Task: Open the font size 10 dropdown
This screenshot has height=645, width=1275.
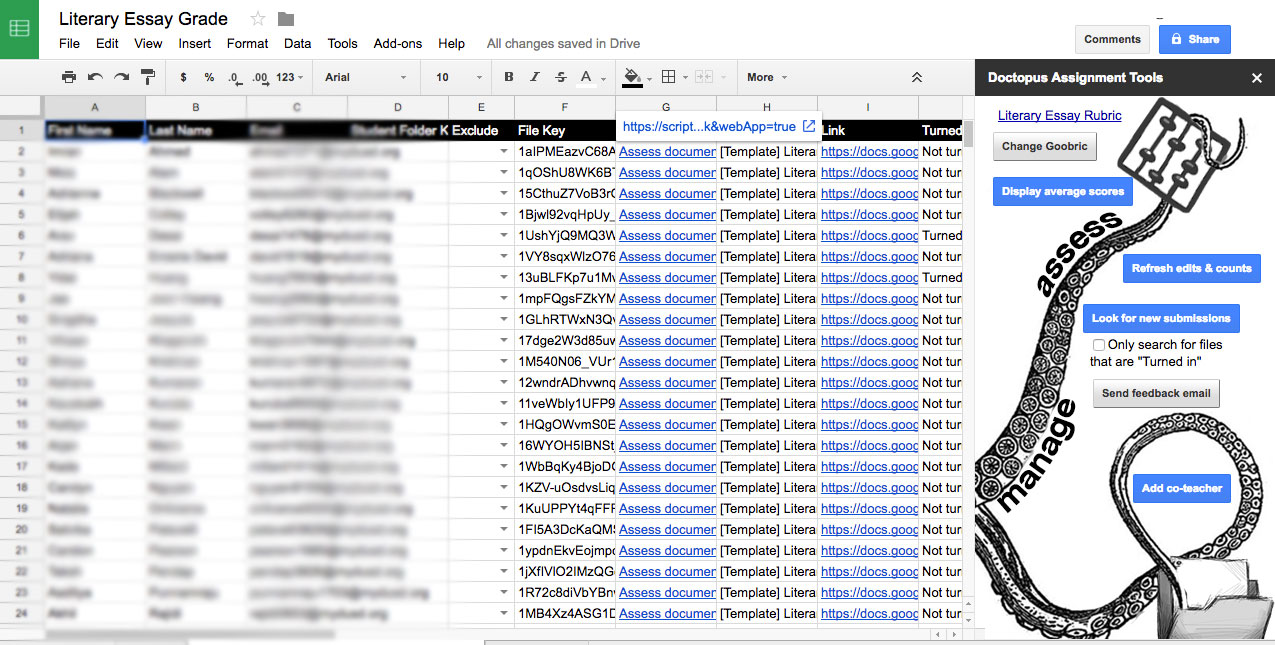Action: click(455, 77)
